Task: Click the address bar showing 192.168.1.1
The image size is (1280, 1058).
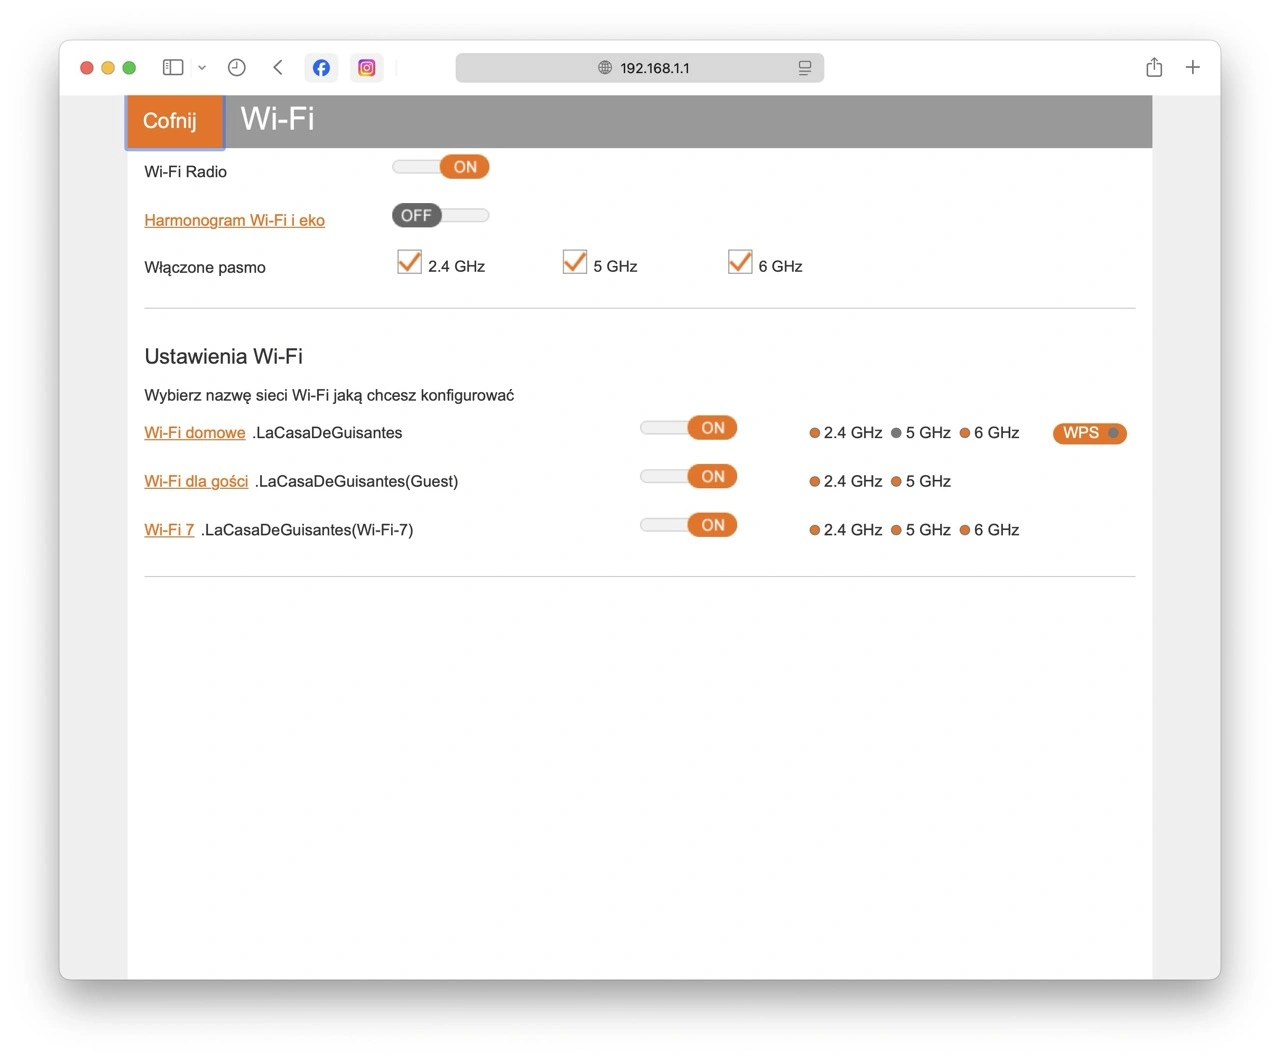Action: (x=640, y=67)
